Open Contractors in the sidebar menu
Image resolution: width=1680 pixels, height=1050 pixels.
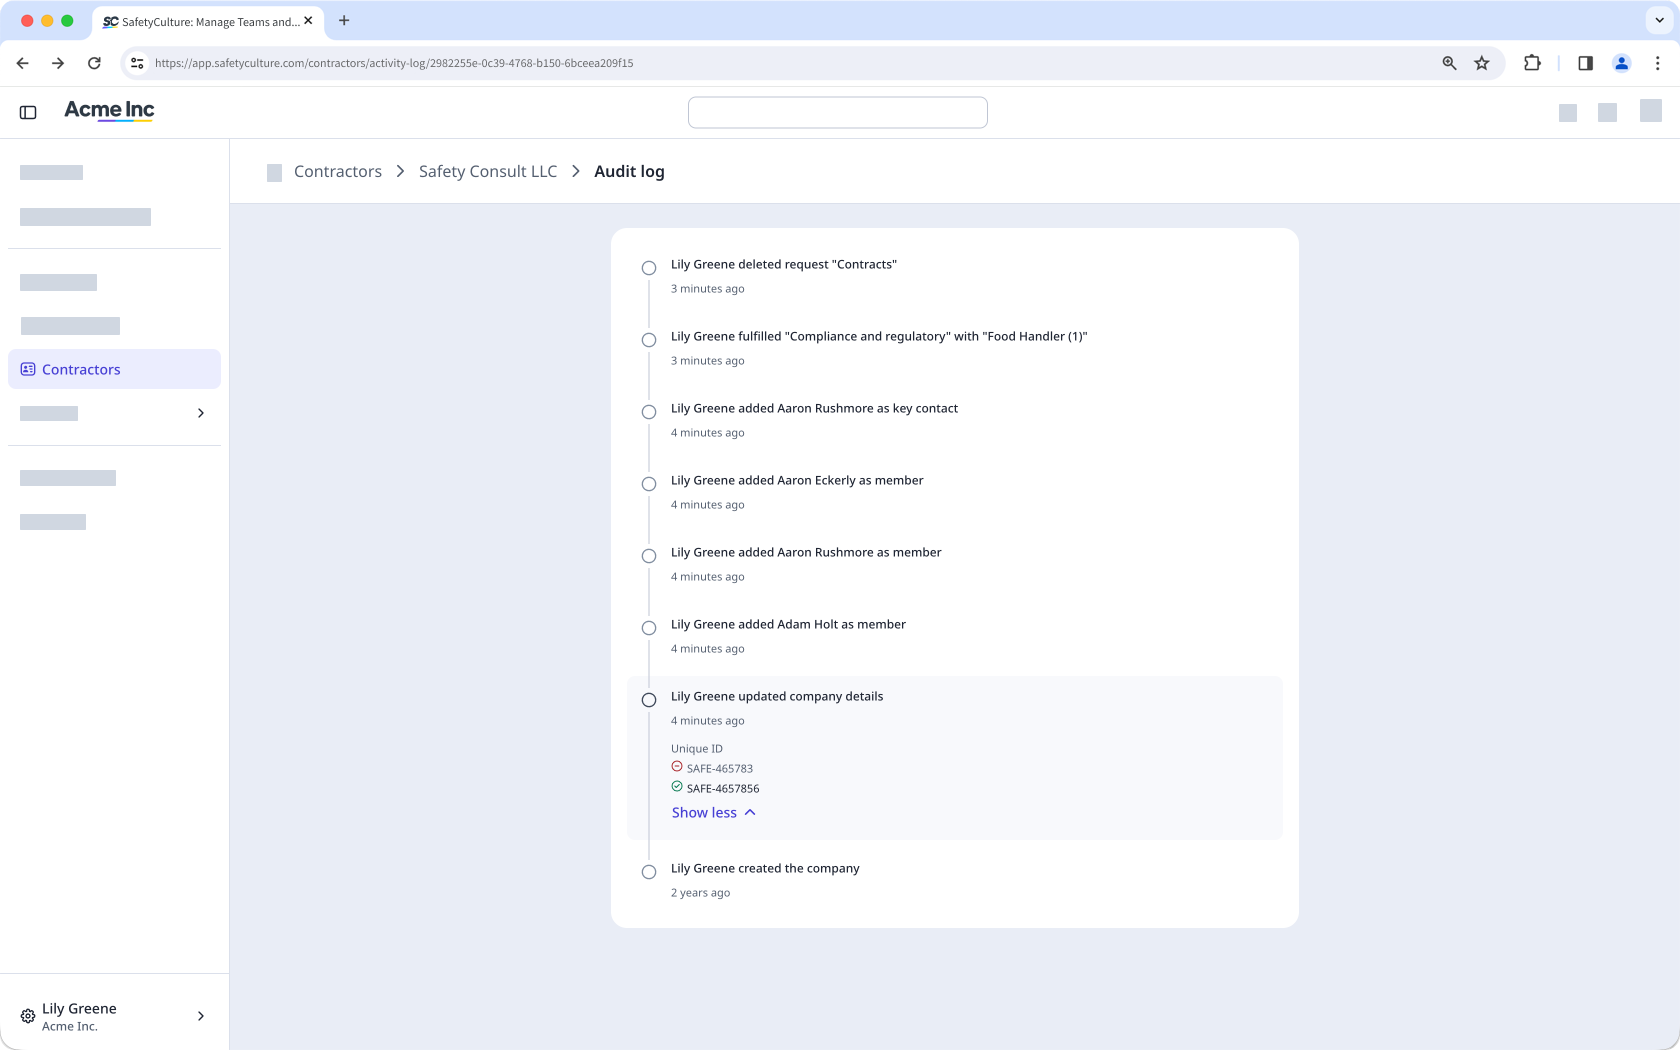click(x=114, y=369)
